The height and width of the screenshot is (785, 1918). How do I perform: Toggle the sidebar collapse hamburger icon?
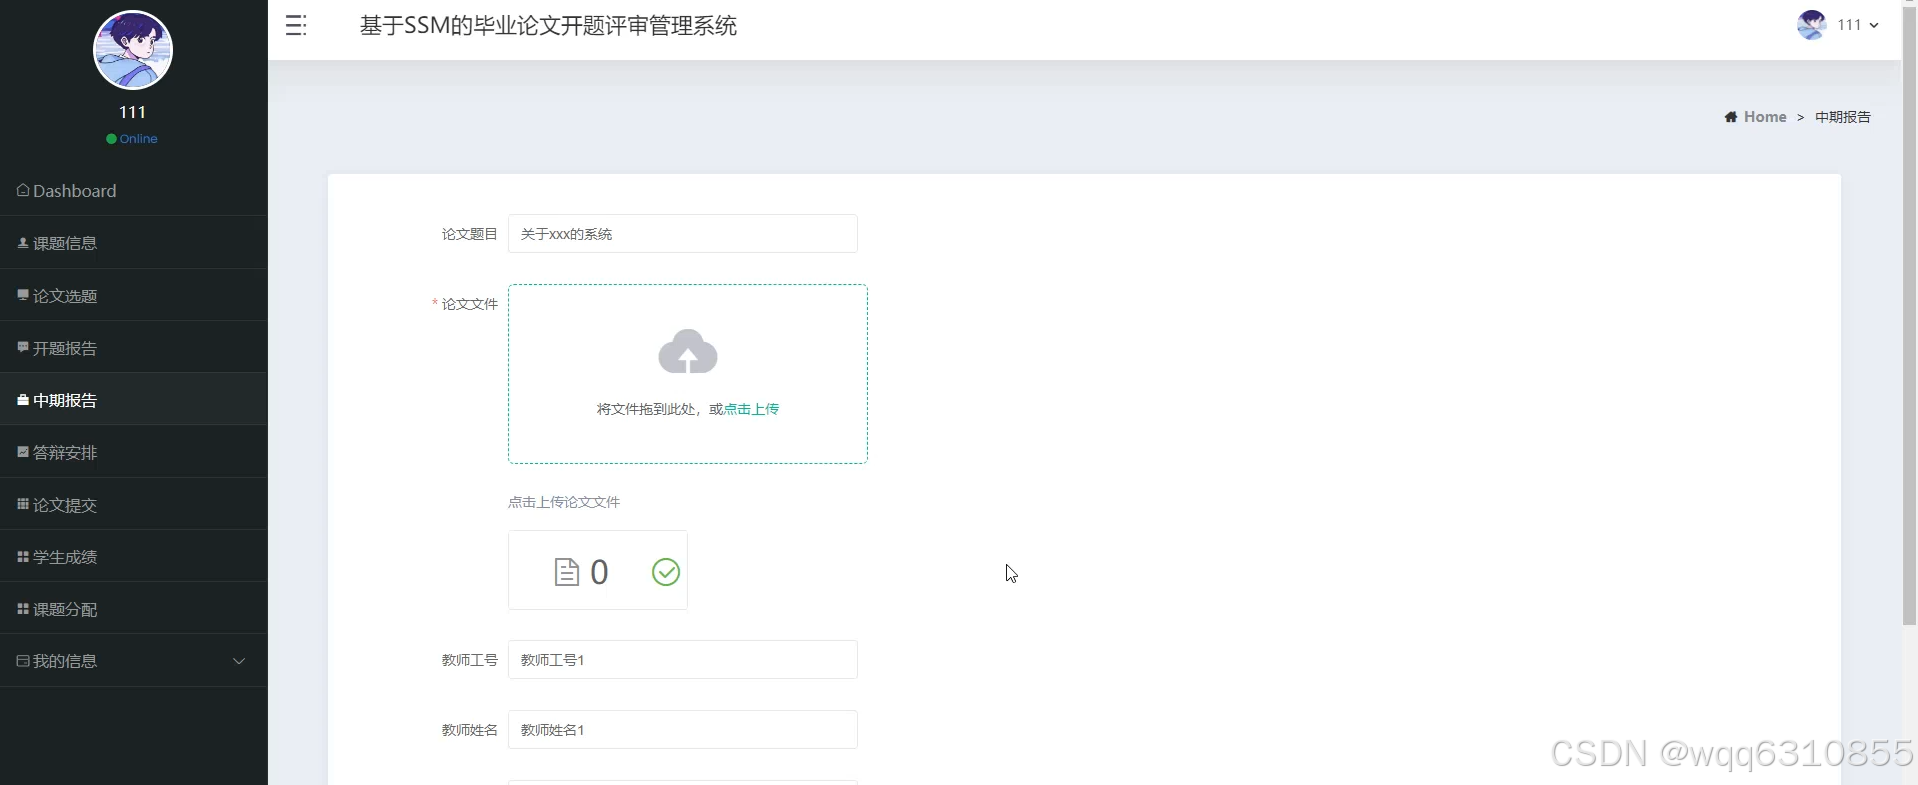(296, 26)
